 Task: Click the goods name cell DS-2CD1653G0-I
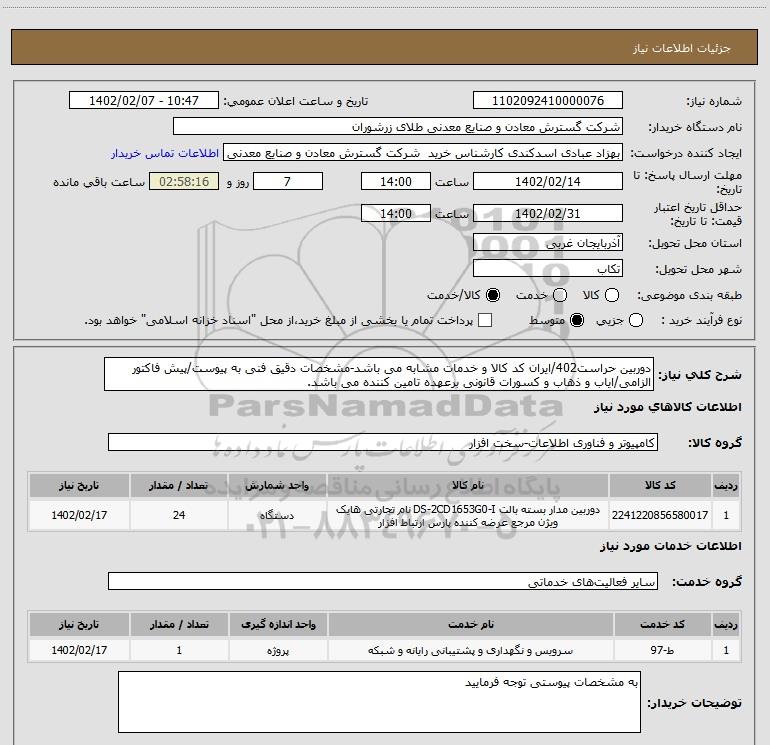(x=468, y=515)
